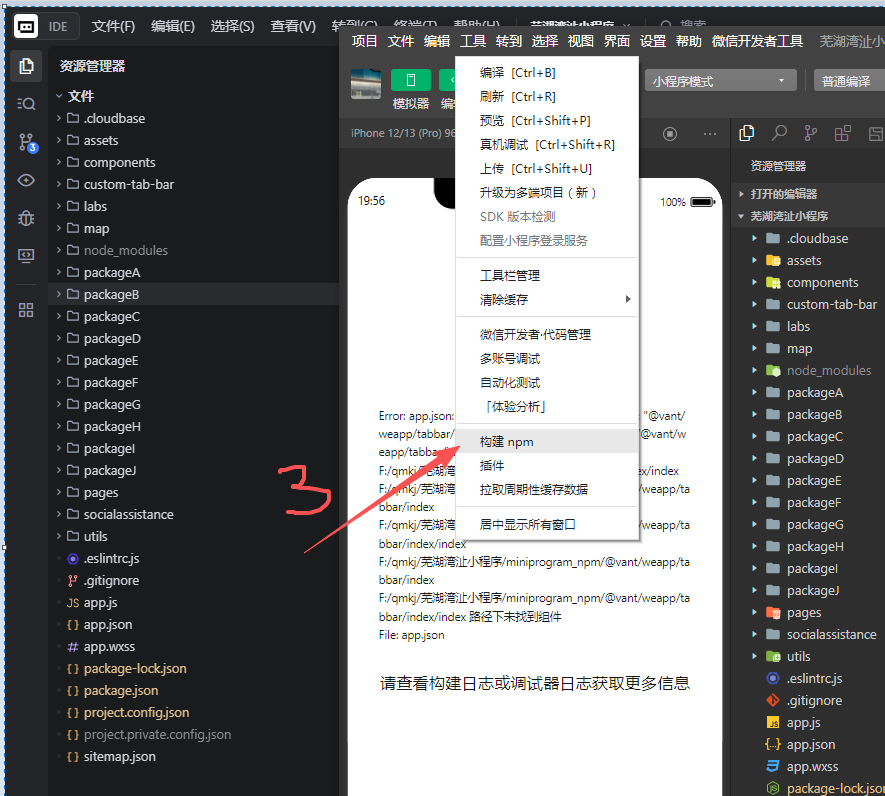
Task: Select 构建 npm from the tools menu
Action: 507,441
